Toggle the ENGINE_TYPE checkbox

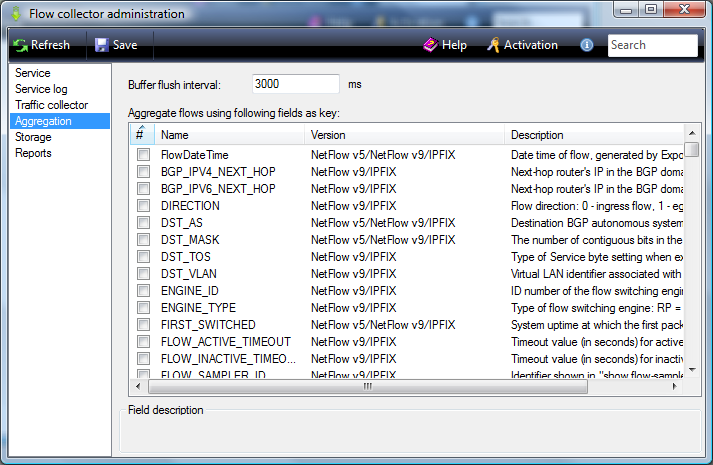point(144,308)
